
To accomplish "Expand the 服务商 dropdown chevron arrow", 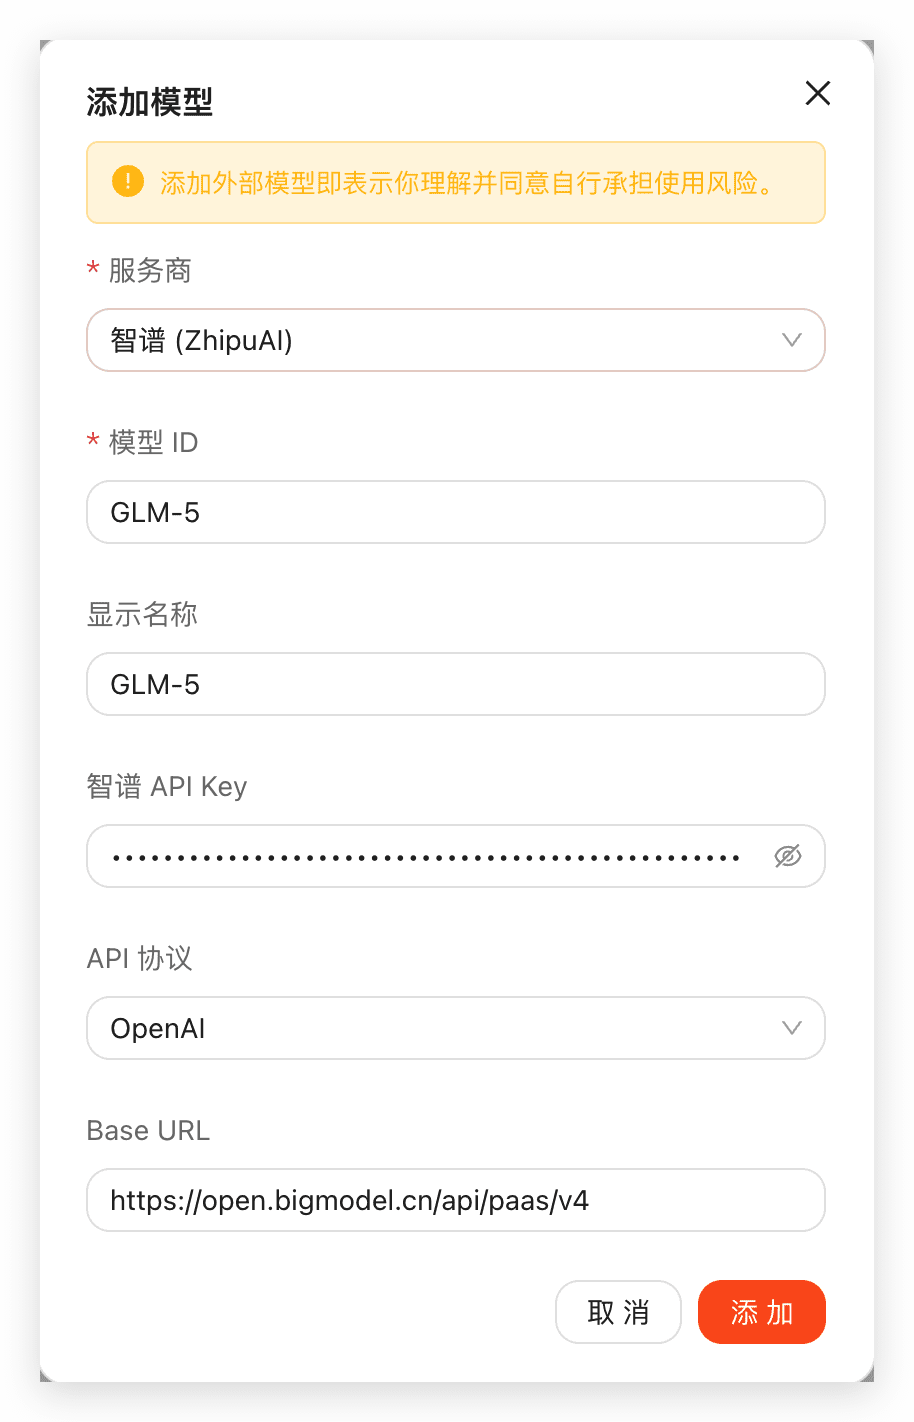I will 792,340.
